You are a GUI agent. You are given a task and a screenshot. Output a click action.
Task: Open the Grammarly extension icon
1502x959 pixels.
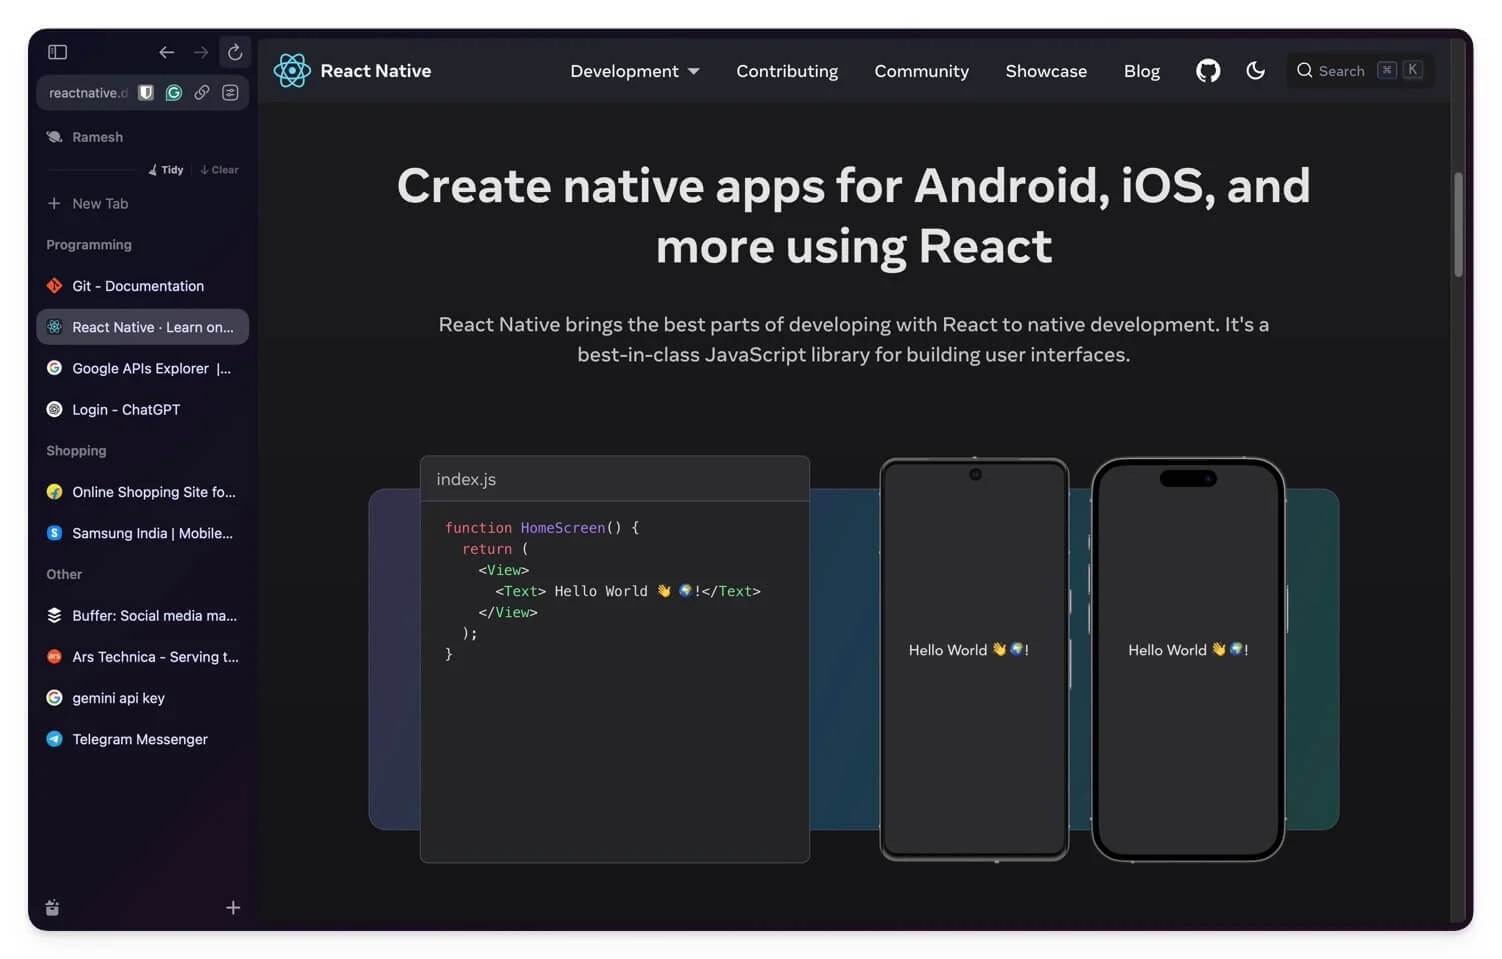(x=174, y=93)
